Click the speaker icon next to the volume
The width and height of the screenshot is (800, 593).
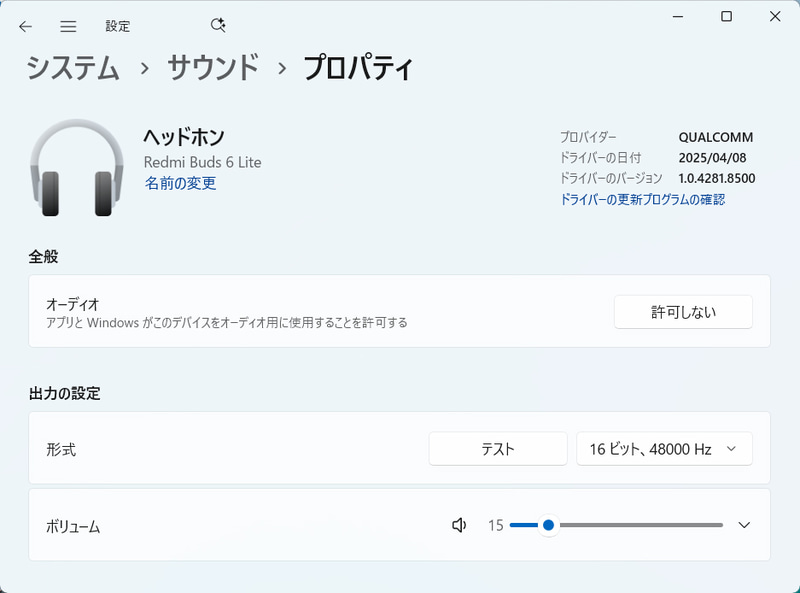(458, 524)
